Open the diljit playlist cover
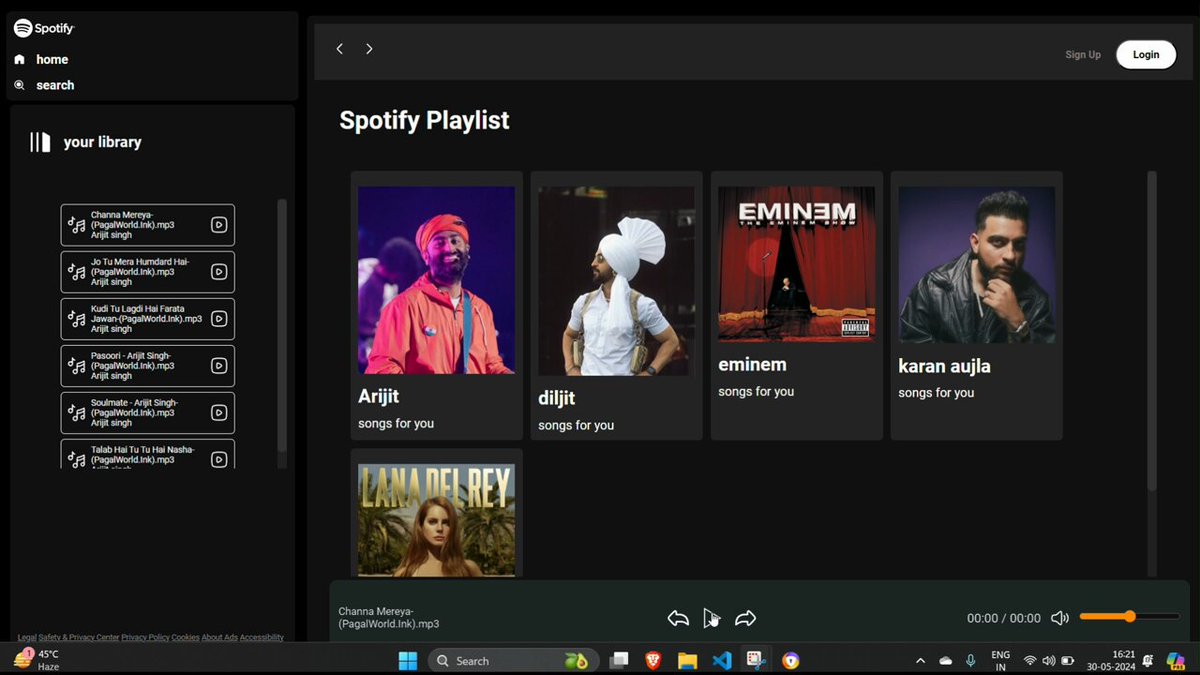 coord(617,281)
